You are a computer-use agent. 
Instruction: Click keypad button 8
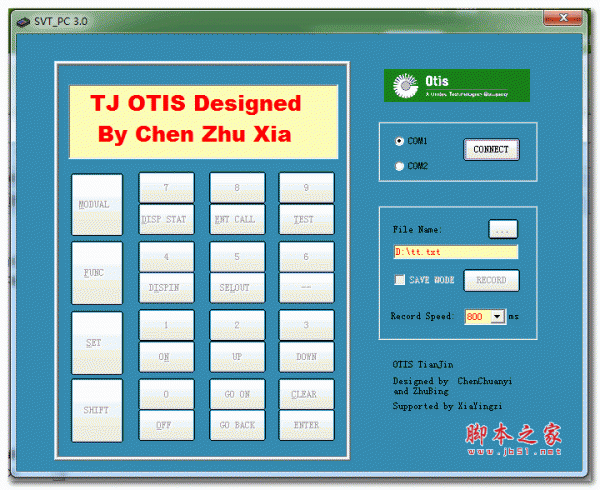point(237,187)
